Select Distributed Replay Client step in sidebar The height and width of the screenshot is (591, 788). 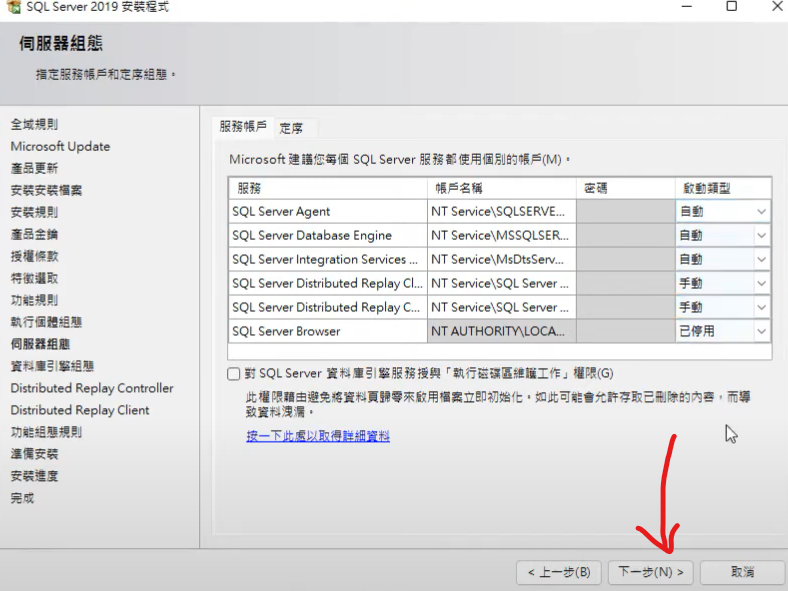(x=80, y=410)
